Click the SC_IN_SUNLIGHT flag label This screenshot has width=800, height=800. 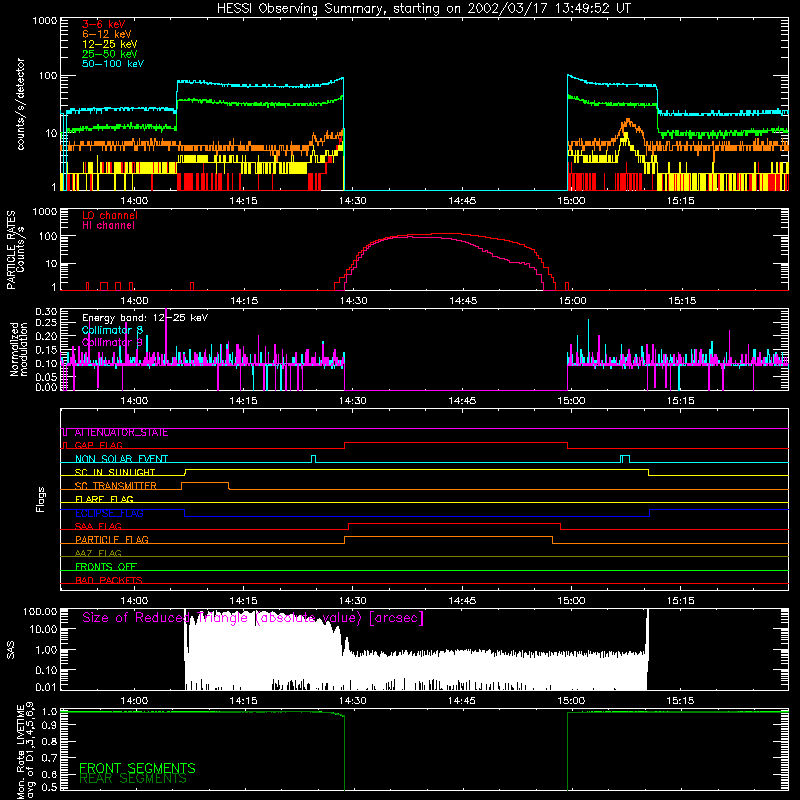[115, 472]
